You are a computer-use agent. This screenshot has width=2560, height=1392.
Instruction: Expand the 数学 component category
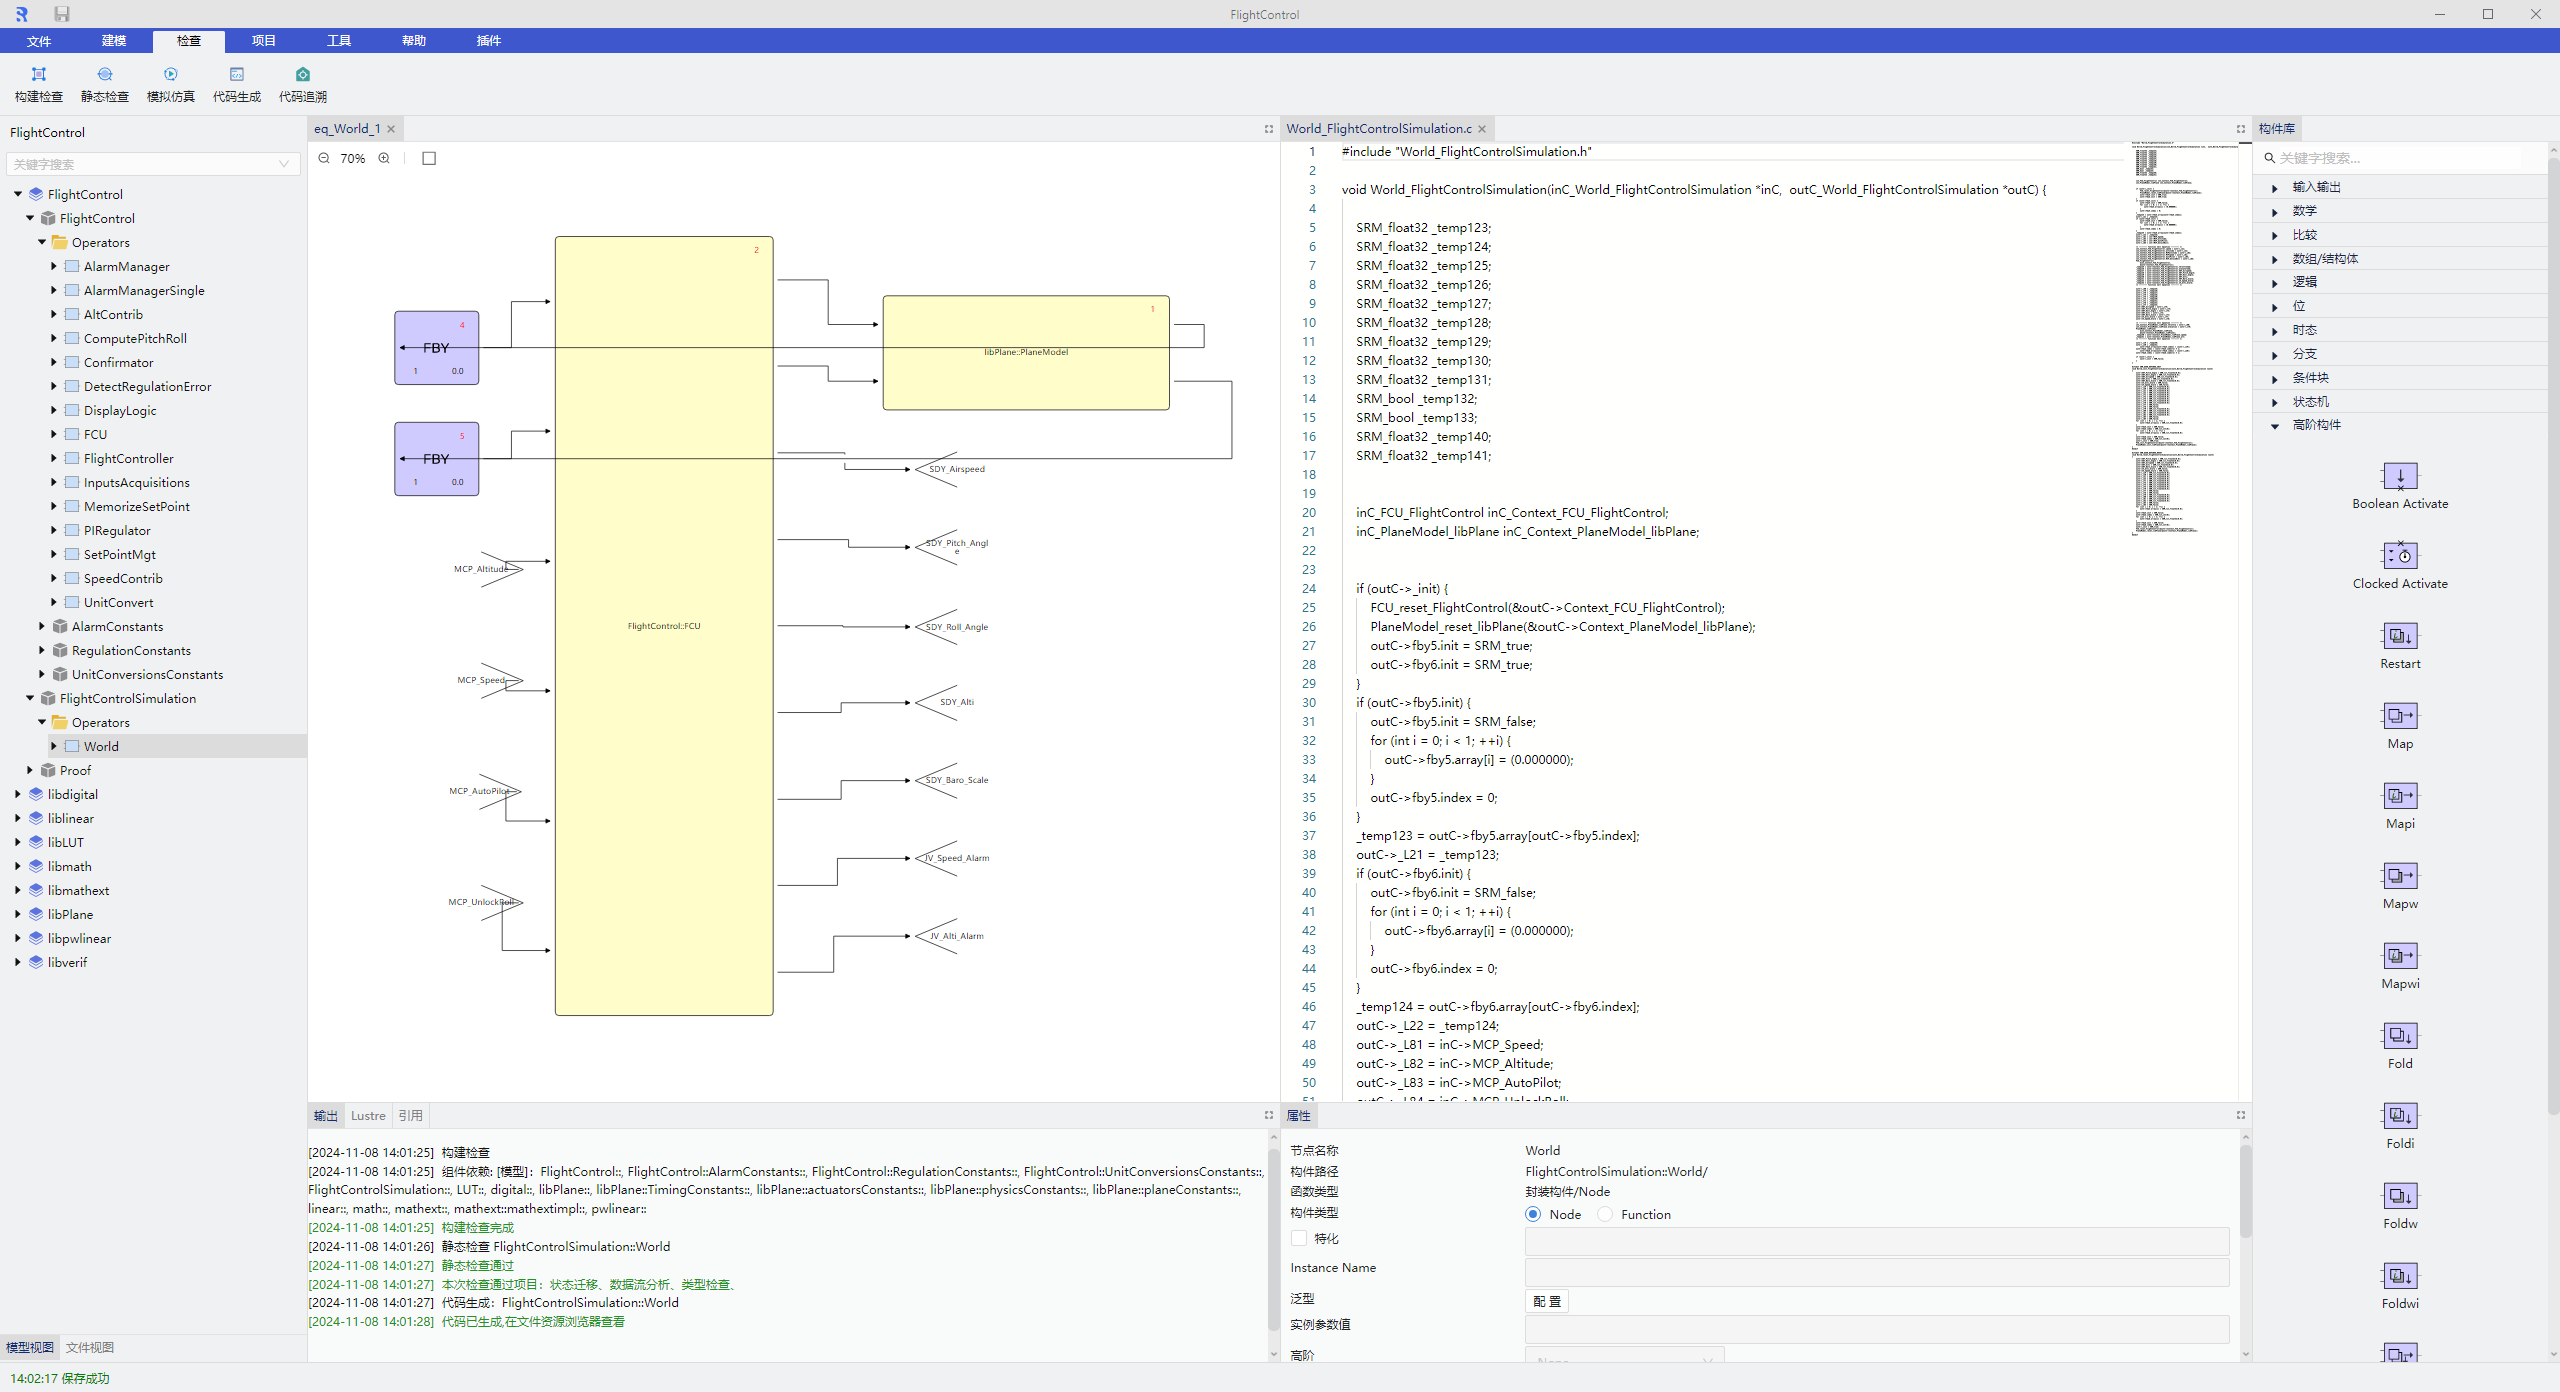pyautogui.click(x=2275, y=211)
